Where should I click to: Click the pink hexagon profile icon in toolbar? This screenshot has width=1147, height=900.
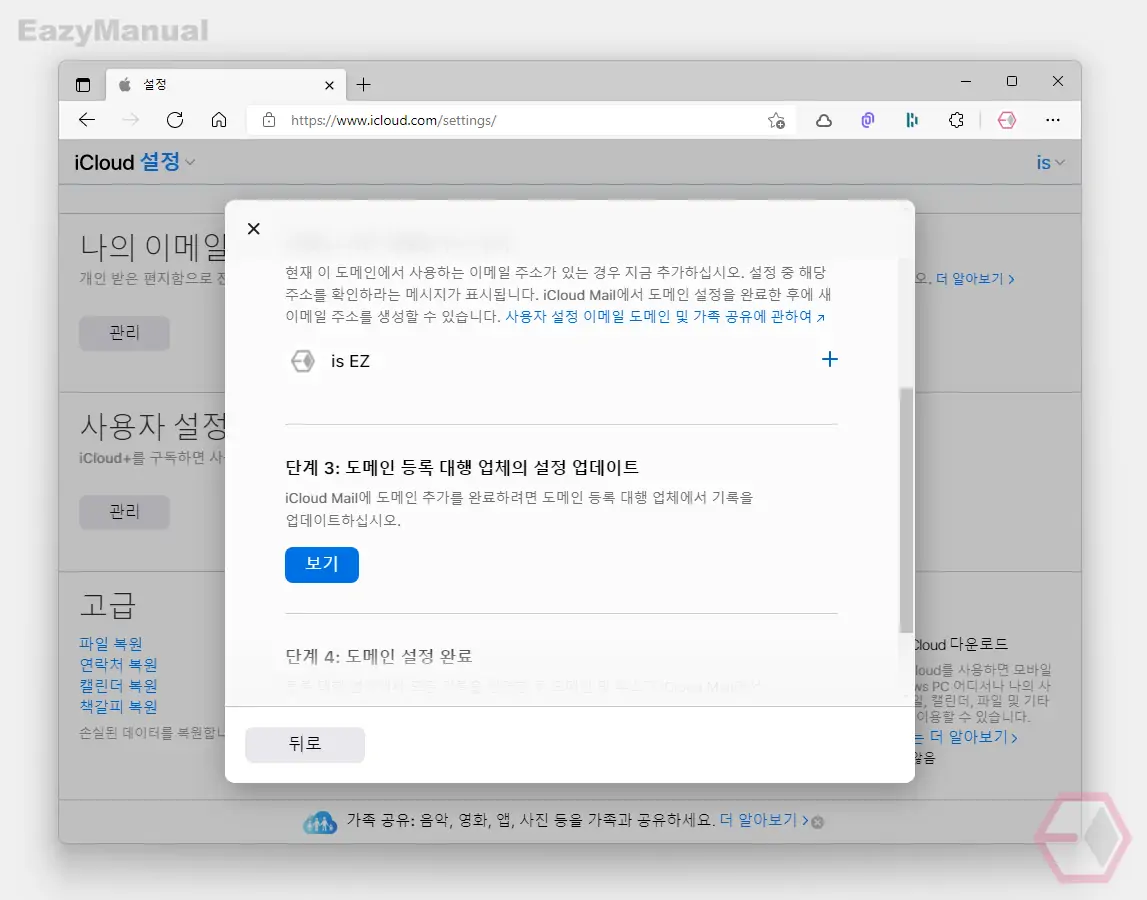pyautogui.click(x=1007, y=120)
